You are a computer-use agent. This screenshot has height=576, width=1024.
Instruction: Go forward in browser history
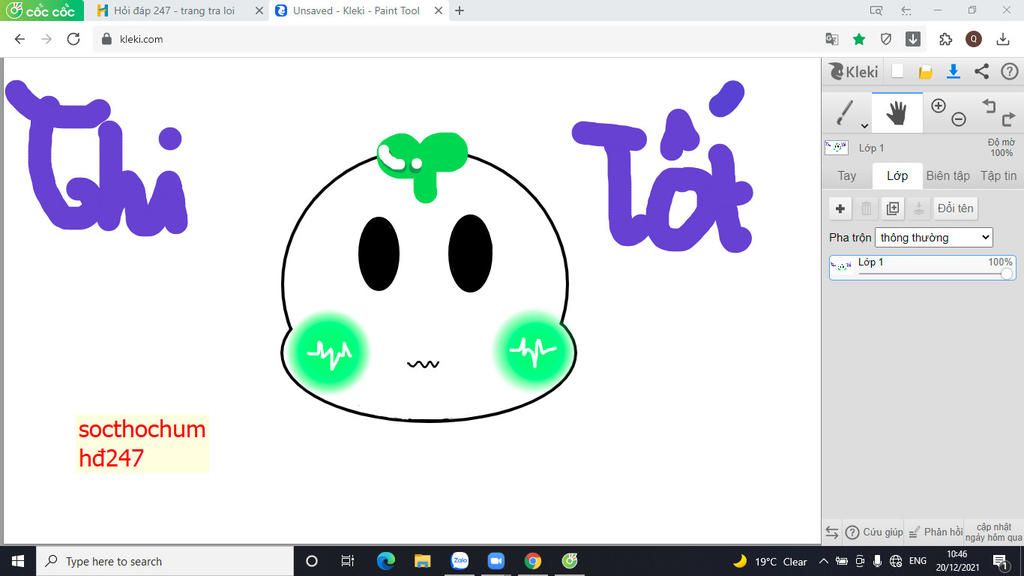click(x=46, y=39)
